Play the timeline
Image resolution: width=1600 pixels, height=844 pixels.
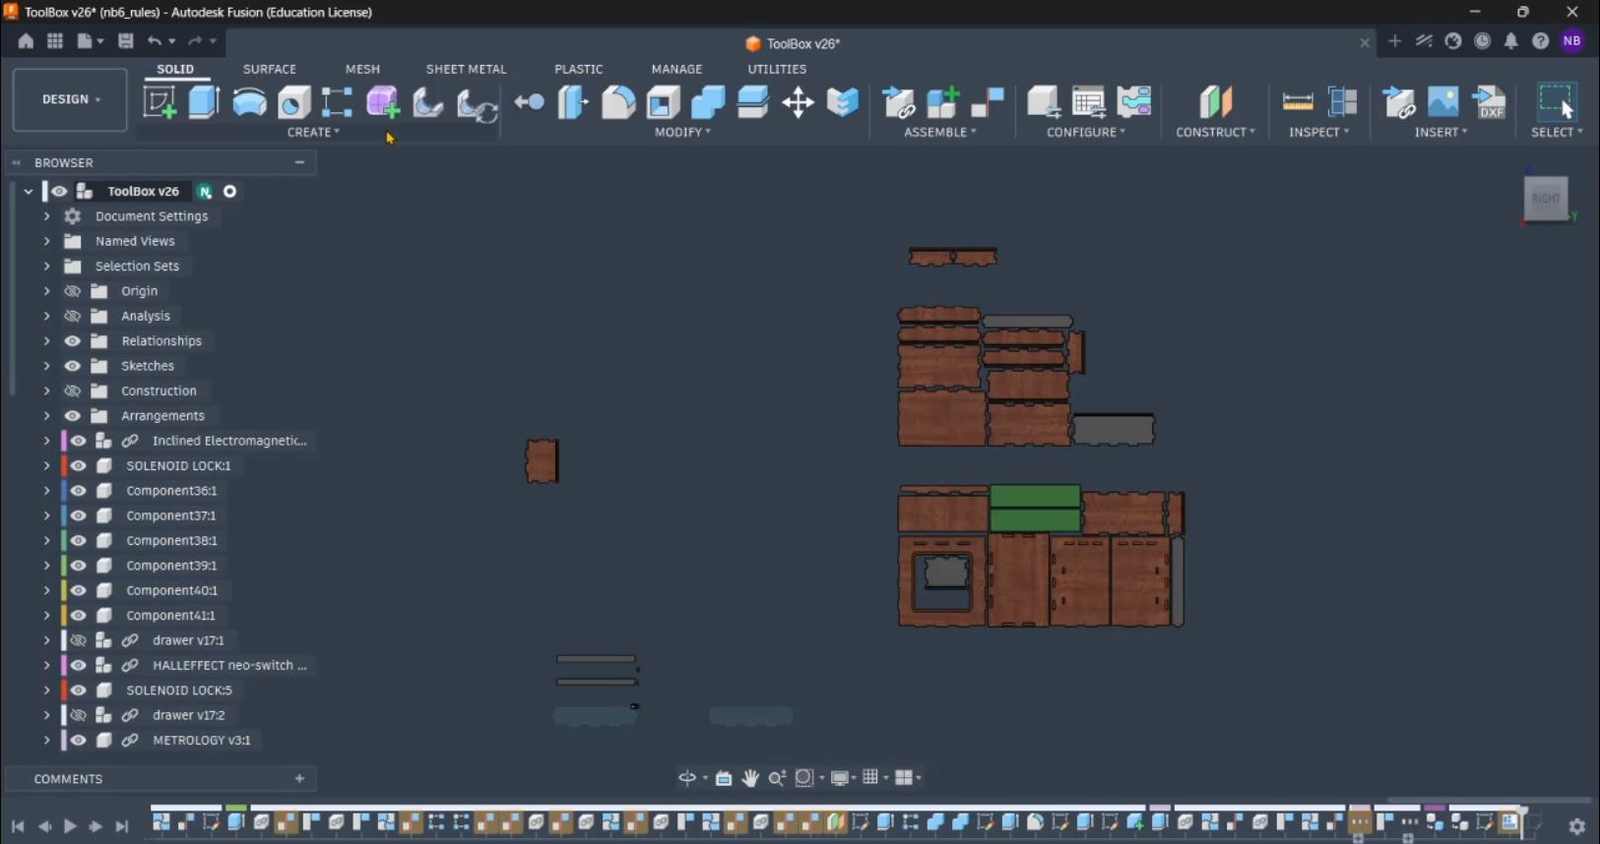pyautogui.click(x=70, y=826)
